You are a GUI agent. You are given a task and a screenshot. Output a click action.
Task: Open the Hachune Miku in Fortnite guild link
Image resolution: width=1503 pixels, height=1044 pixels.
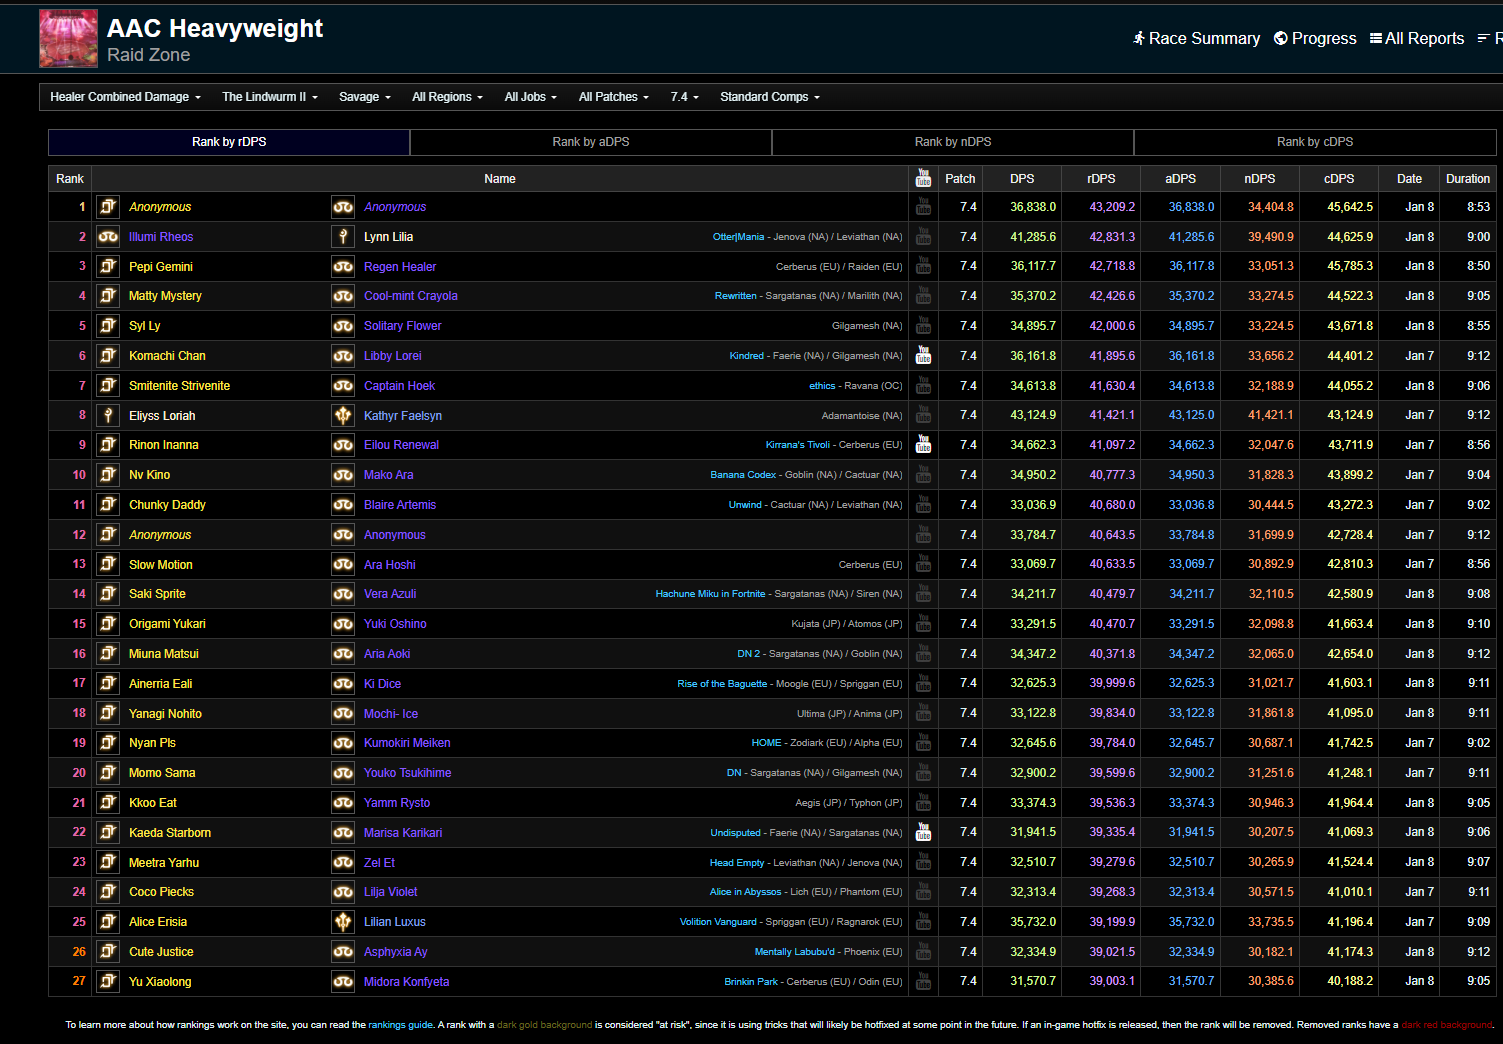coord(710,594)
